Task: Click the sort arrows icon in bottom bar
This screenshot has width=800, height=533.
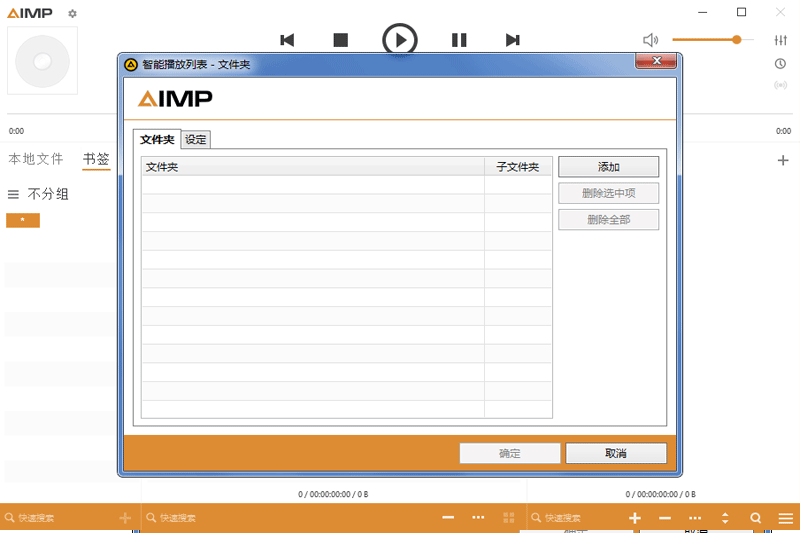Action: [725, 518]
